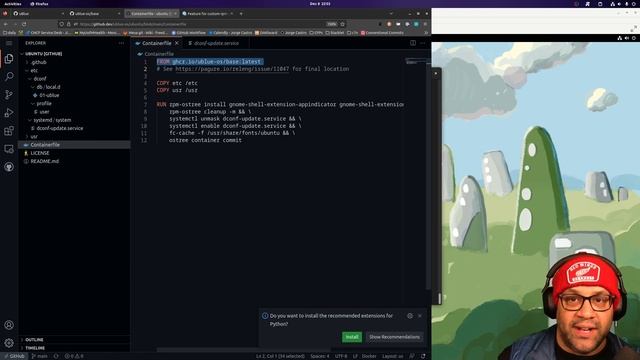The image size is (640, 360).
Task: Click the main branch indicator
Action: click(x=40, y=356)
